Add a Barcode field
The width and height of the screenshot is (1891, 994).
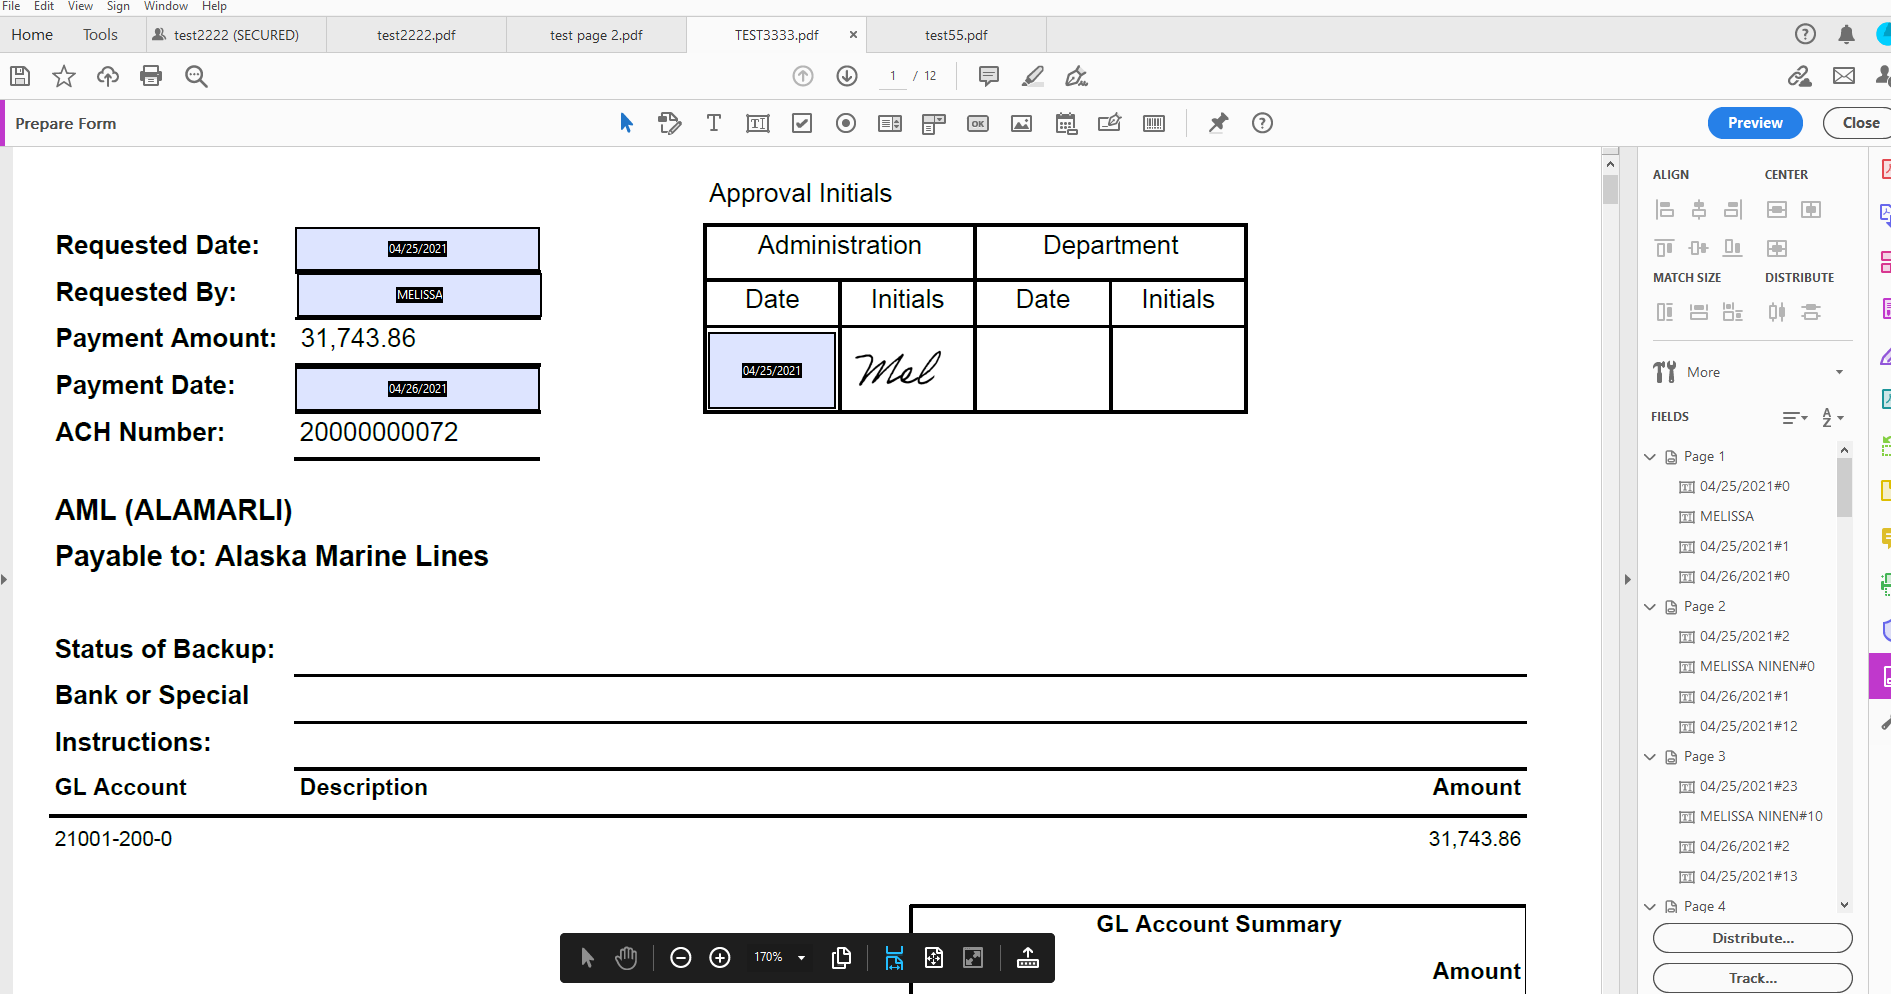(x=1153, y=123)
